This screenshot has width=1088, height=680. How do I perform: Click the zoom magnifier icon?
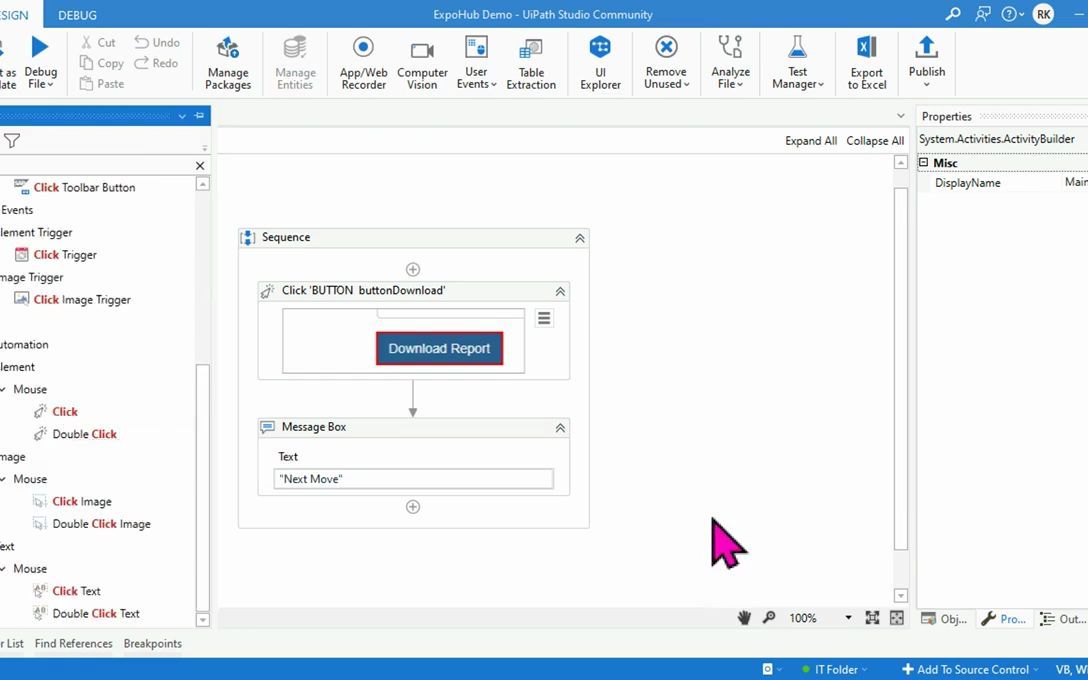click(x=769, y=617)
